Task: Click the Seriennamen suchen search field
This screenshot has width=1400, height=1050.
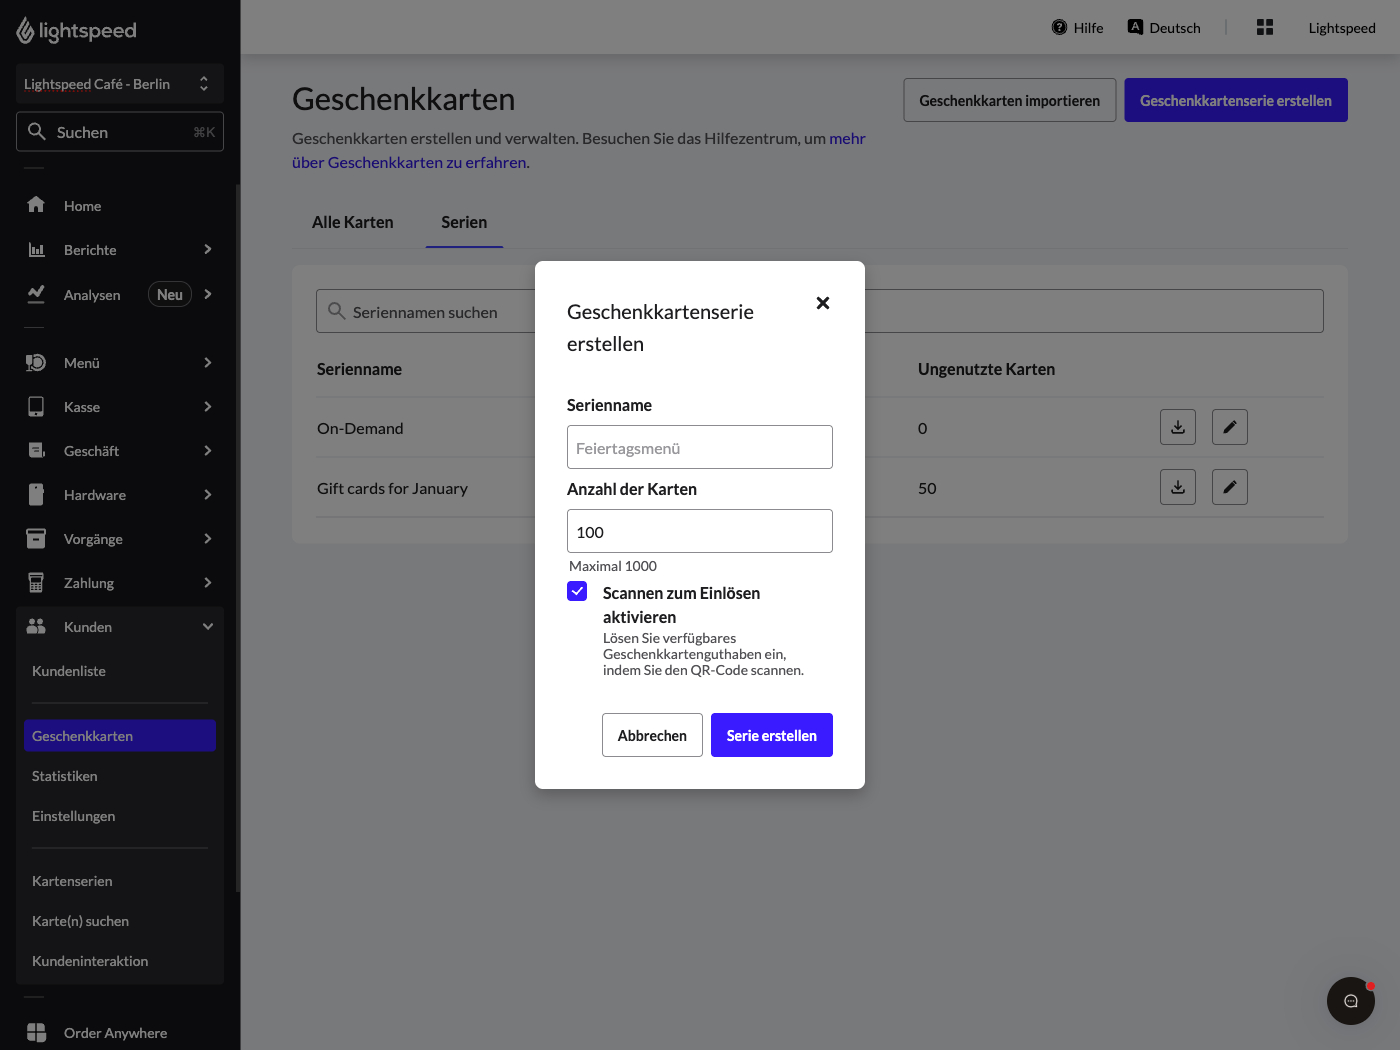Action: [x=820, y=311]
